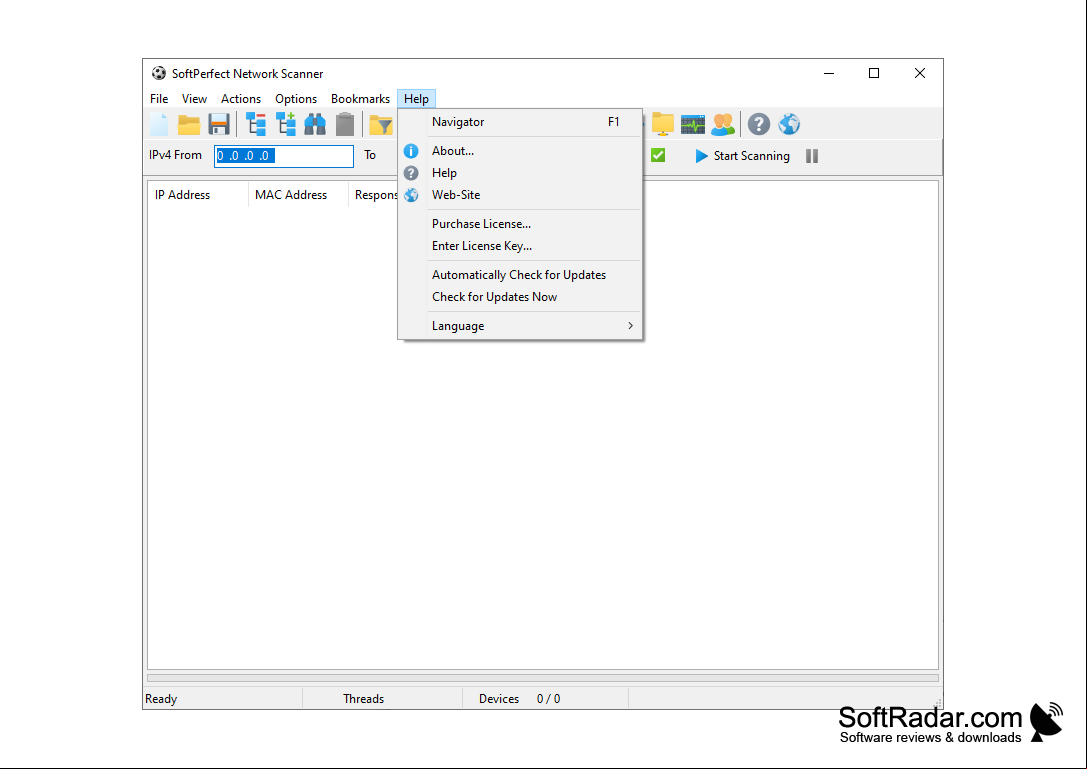Choose About... menu entry
The width and height of the screenshot is (1087, 769).
[x=521, y=151]
